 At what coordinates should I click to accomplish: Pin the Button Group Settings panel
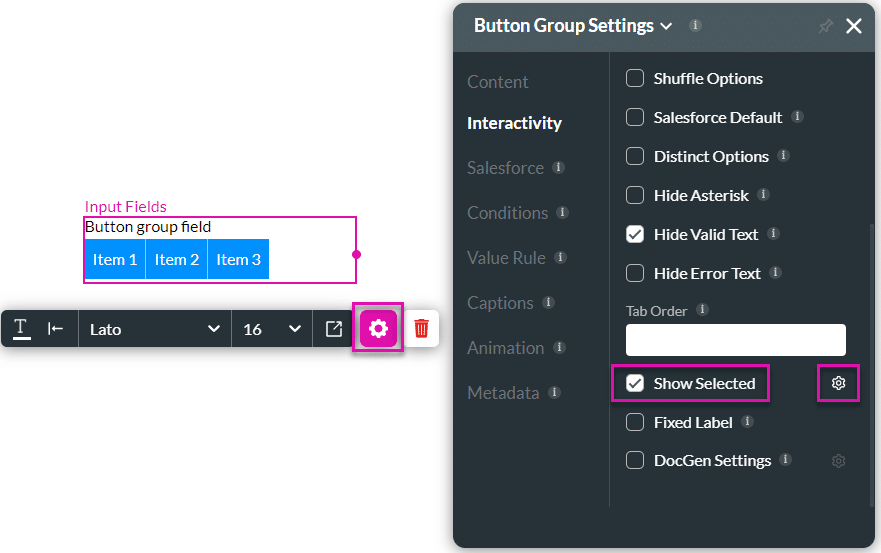(x=825, y=27)
